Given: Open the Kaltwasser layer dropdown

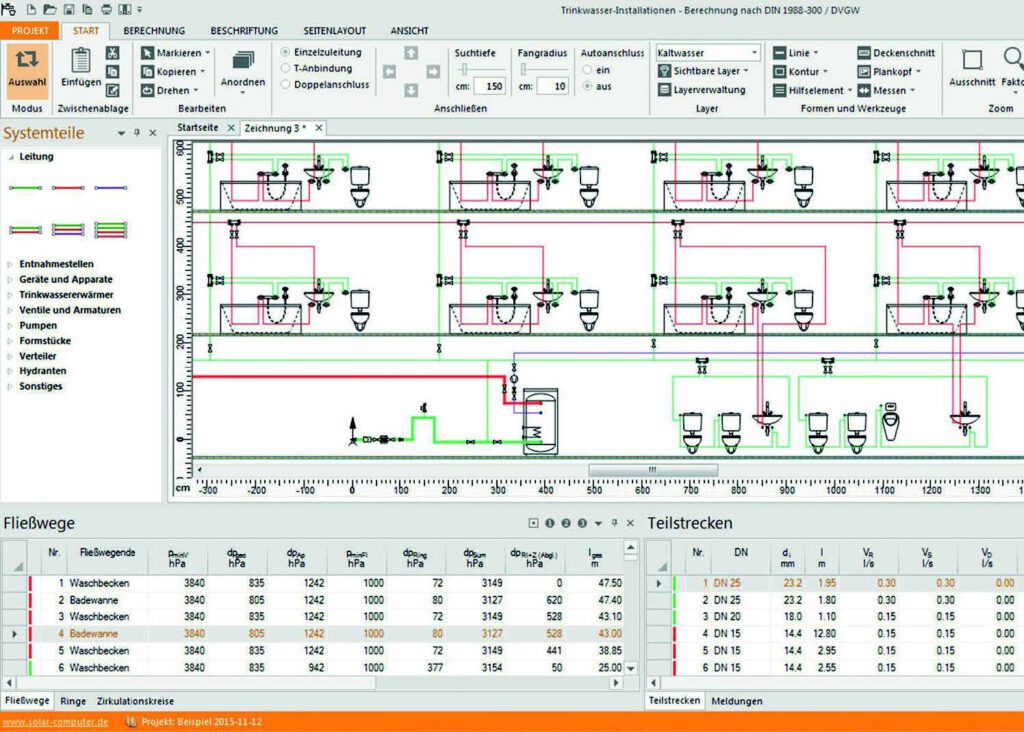Looking at the screenshot, I should point(754,52).
